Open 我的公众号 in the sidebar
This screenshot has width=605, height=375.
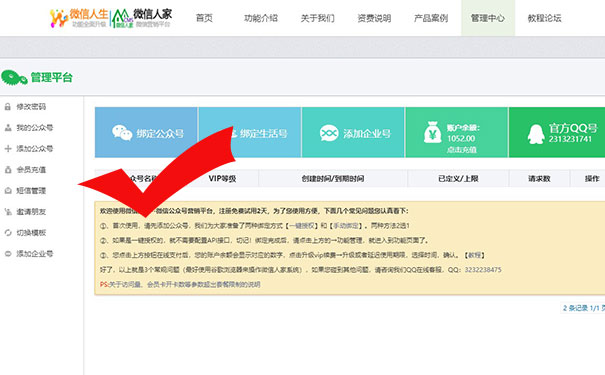pos(34,128)
